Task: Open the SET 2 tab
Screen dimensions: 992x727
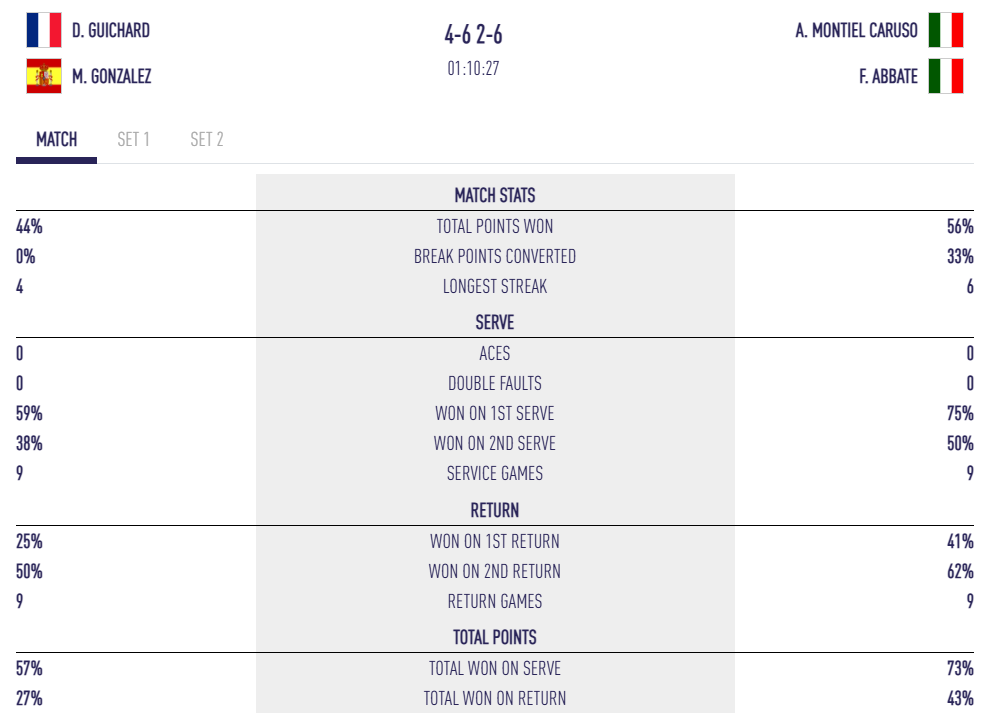Action: coord(207,140)
